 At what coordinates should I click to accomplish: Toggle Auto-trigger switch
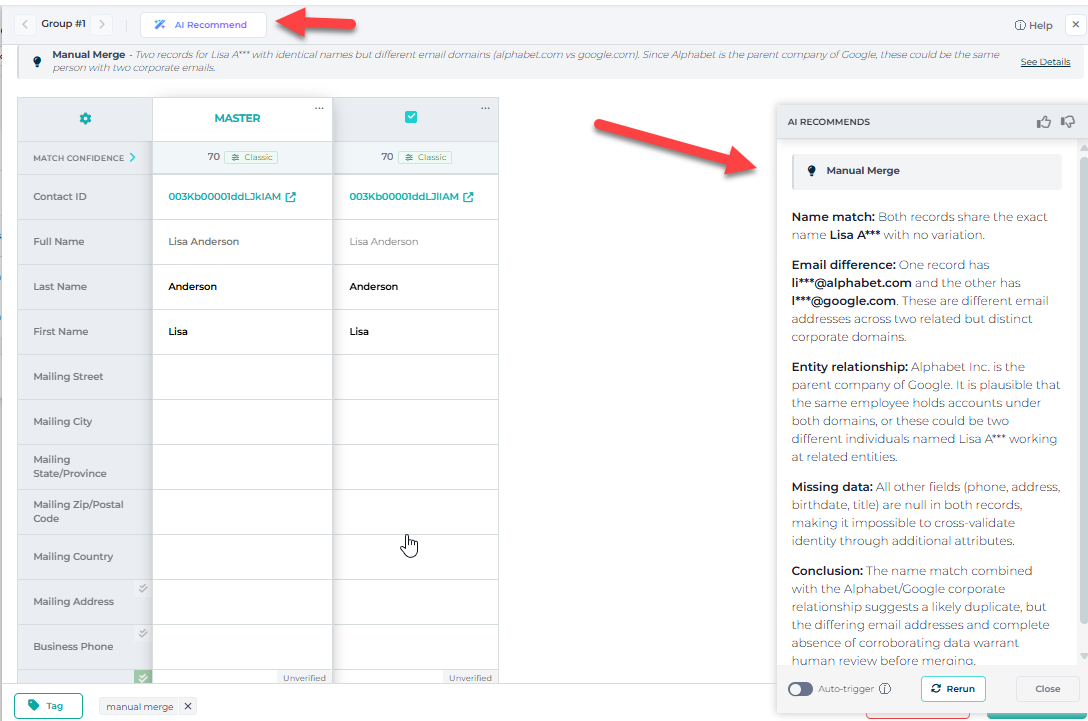pos(800,689)
